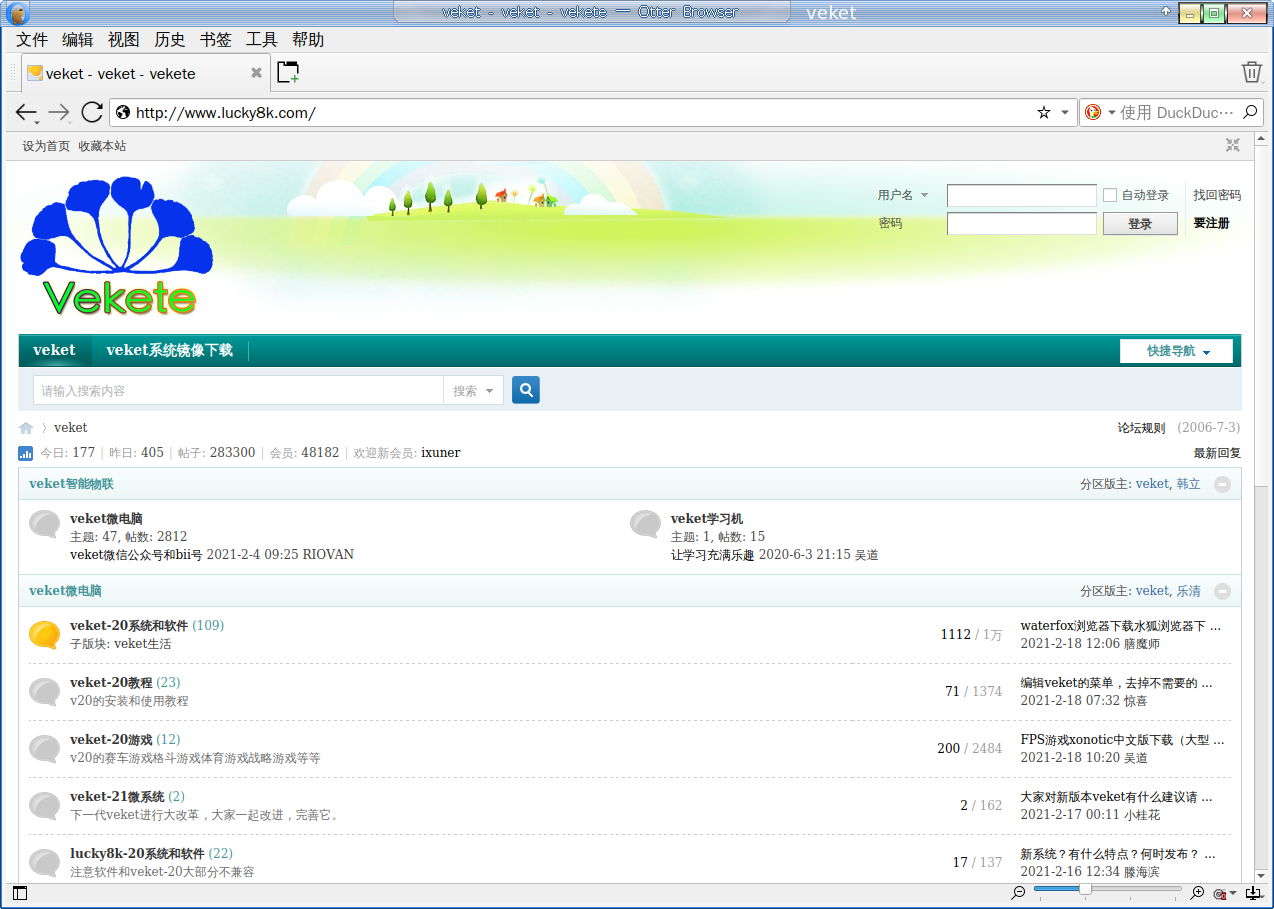Screen dimensions: 1274x909
Task: Reload the current page
Action: 92,112
